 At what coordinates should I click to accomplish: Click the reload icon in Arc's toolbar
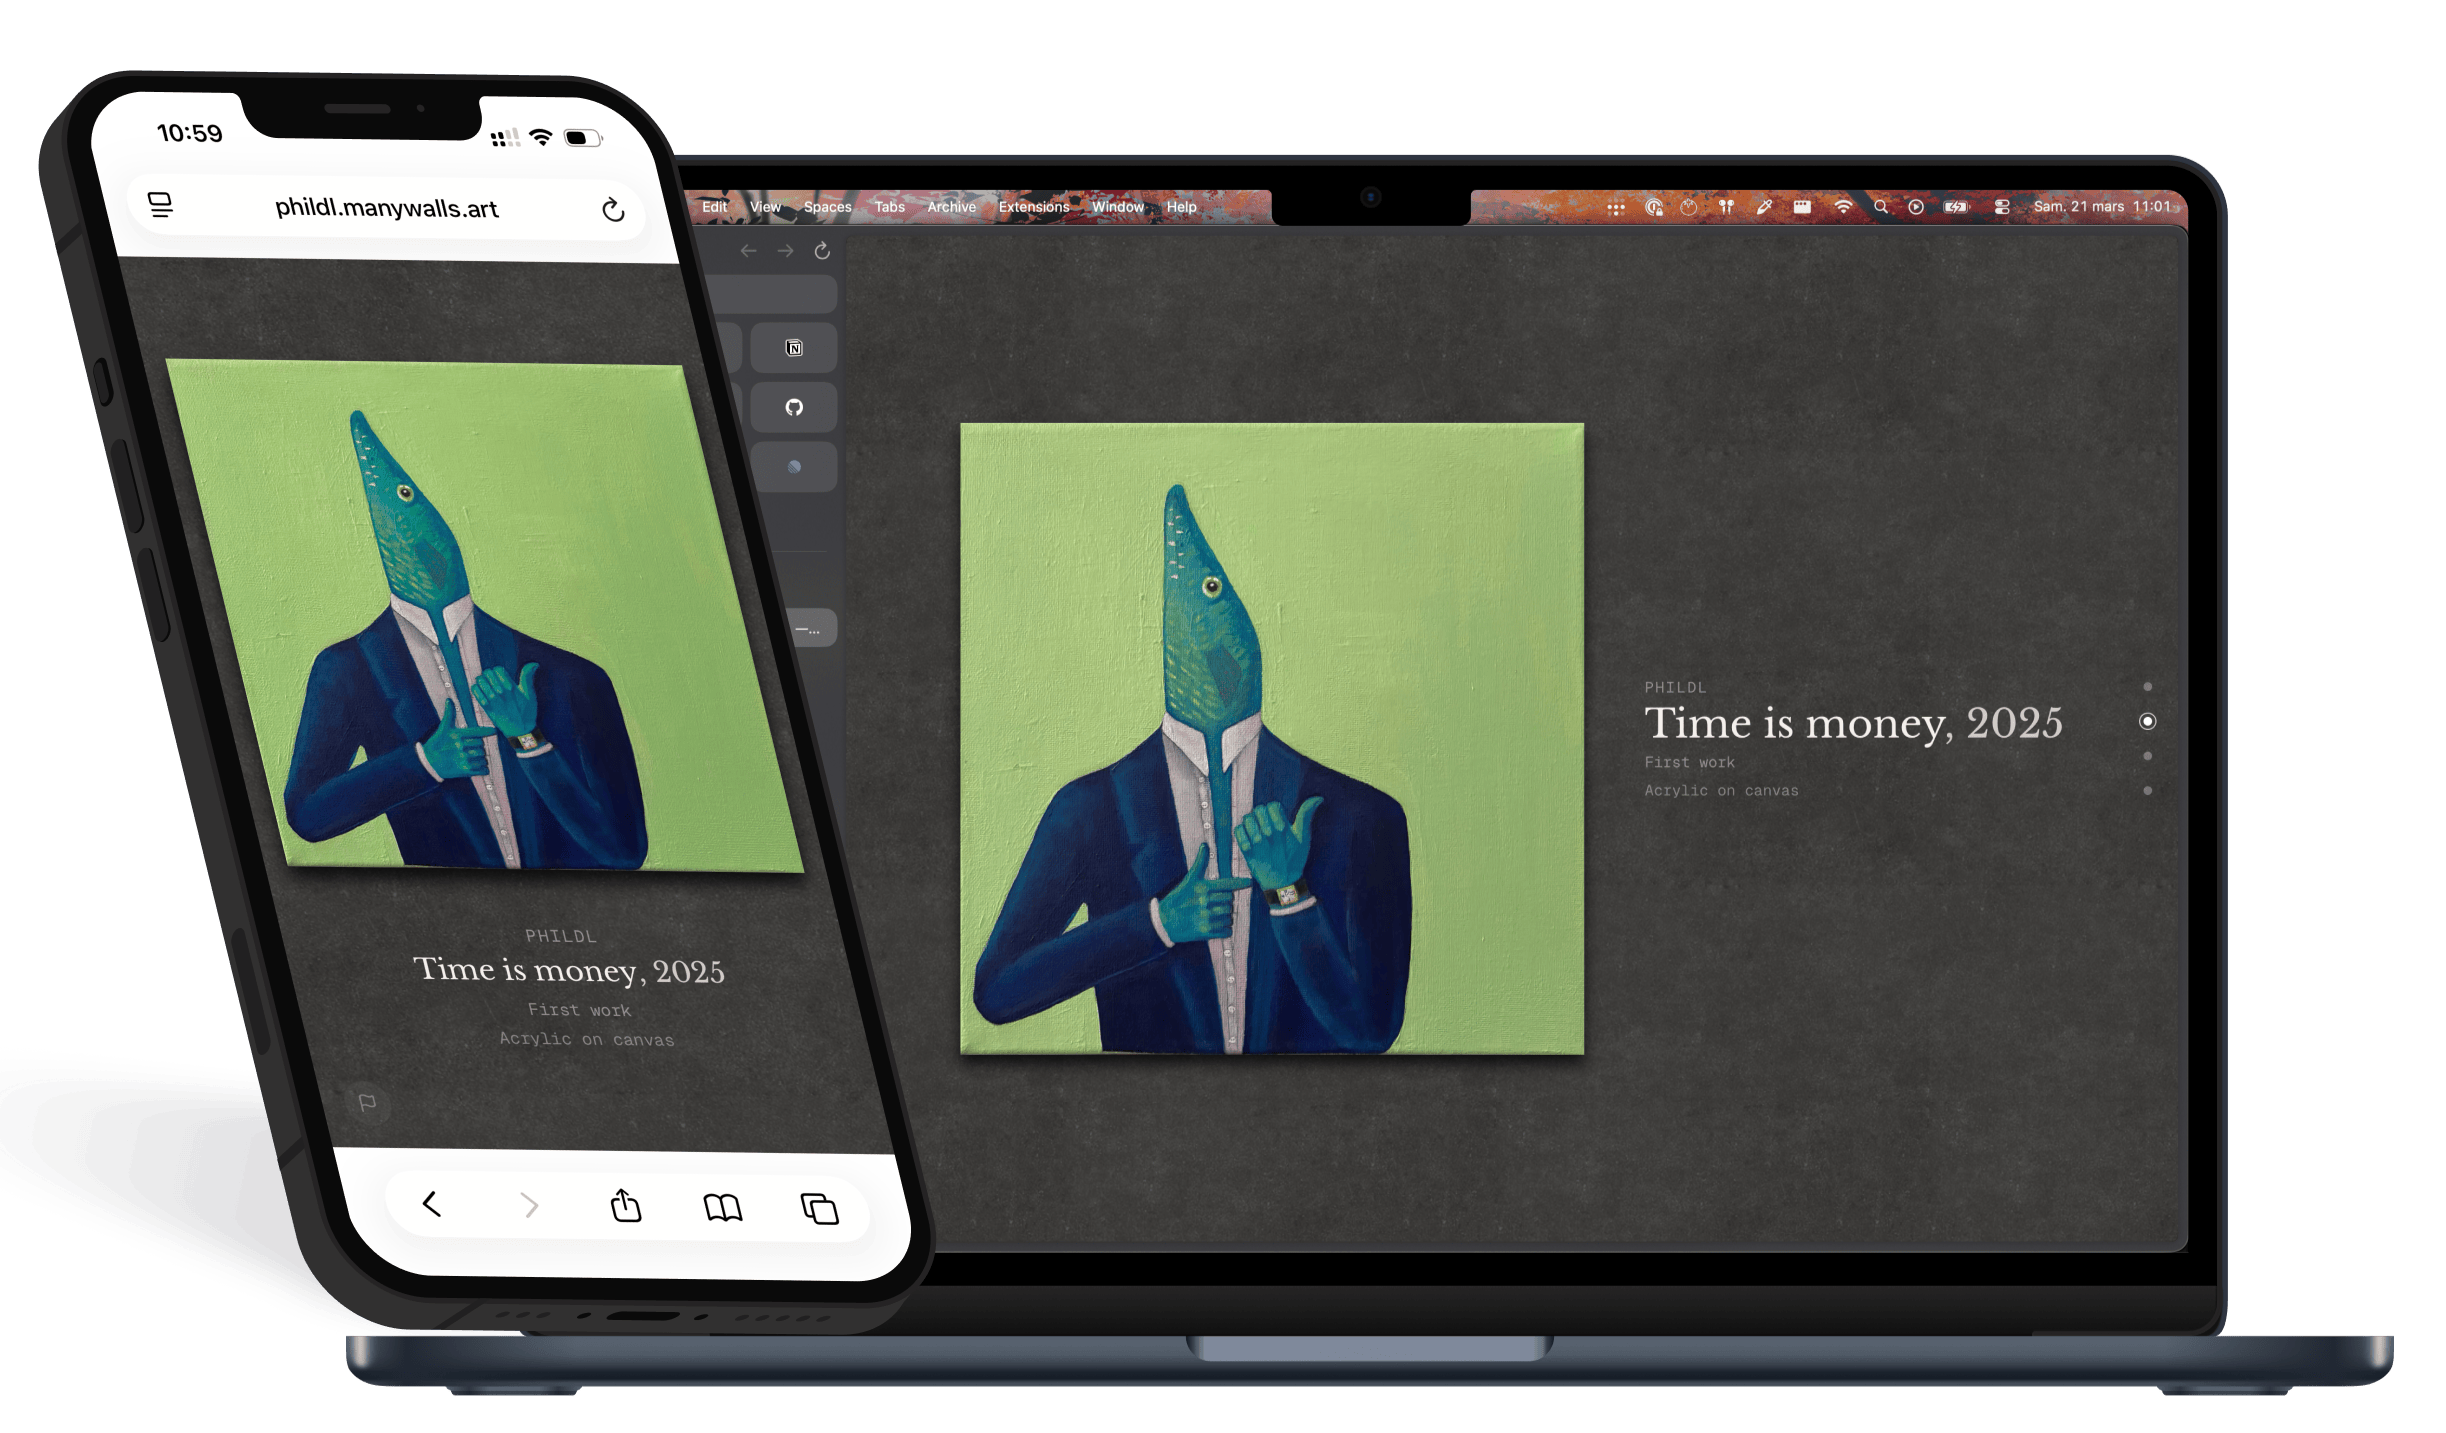(x=821, y=250)
